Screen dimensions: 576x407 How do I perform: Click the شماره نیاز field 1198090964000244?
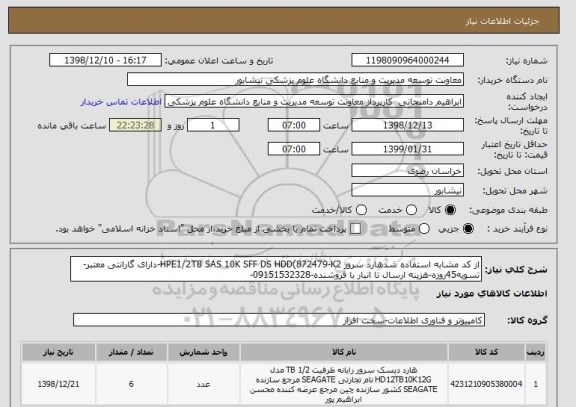pos(407,60)
